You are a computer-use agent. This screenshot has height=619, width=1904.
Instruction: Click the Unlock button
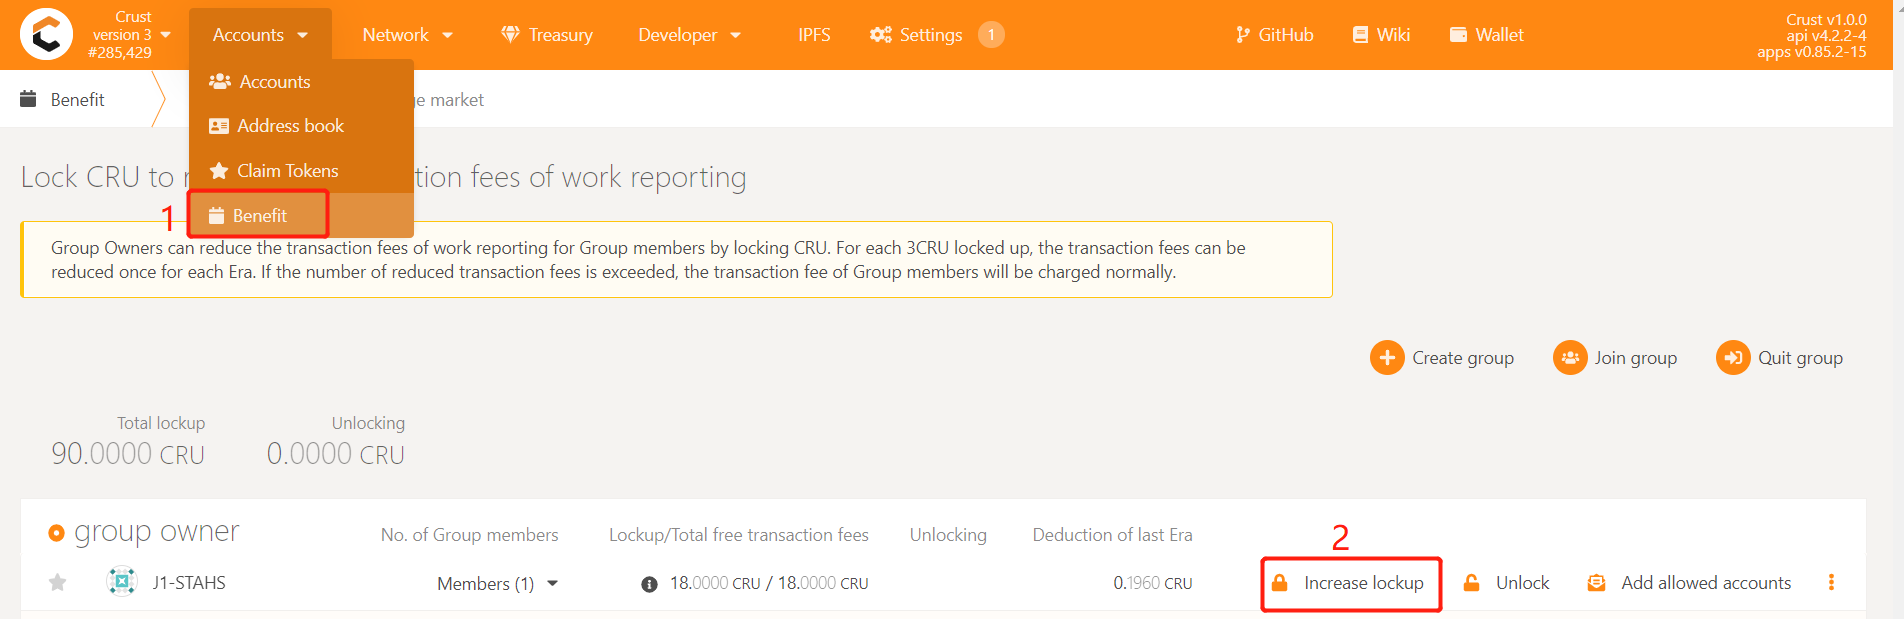tap(1506, 583)
